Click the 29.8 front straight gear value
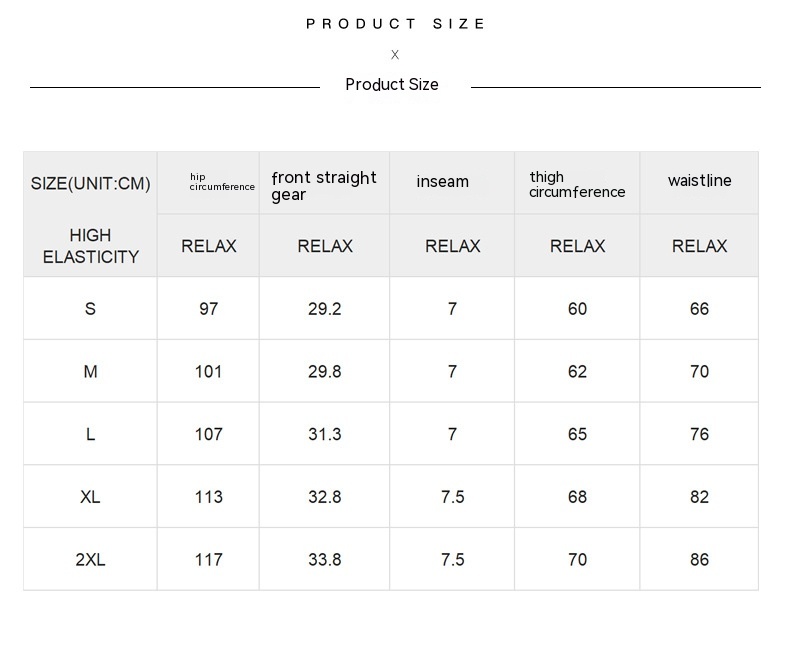Viewport: 790px width, 666px height. pos(324,372)
